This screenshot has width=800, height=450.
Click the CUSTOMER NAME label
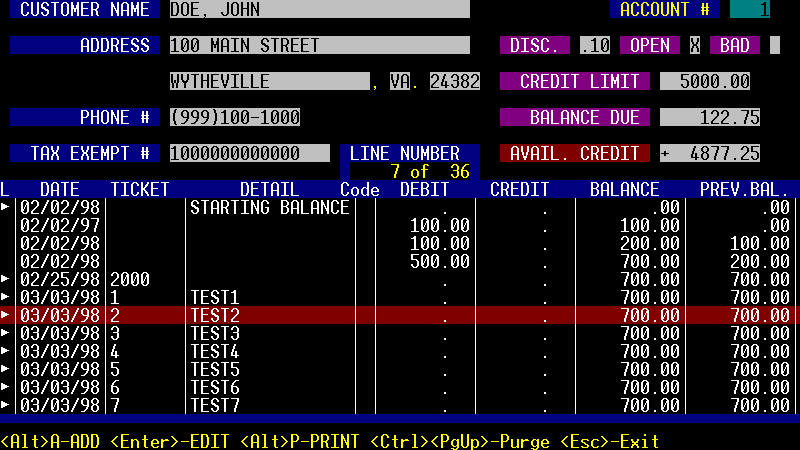click(x=85, y=9)
